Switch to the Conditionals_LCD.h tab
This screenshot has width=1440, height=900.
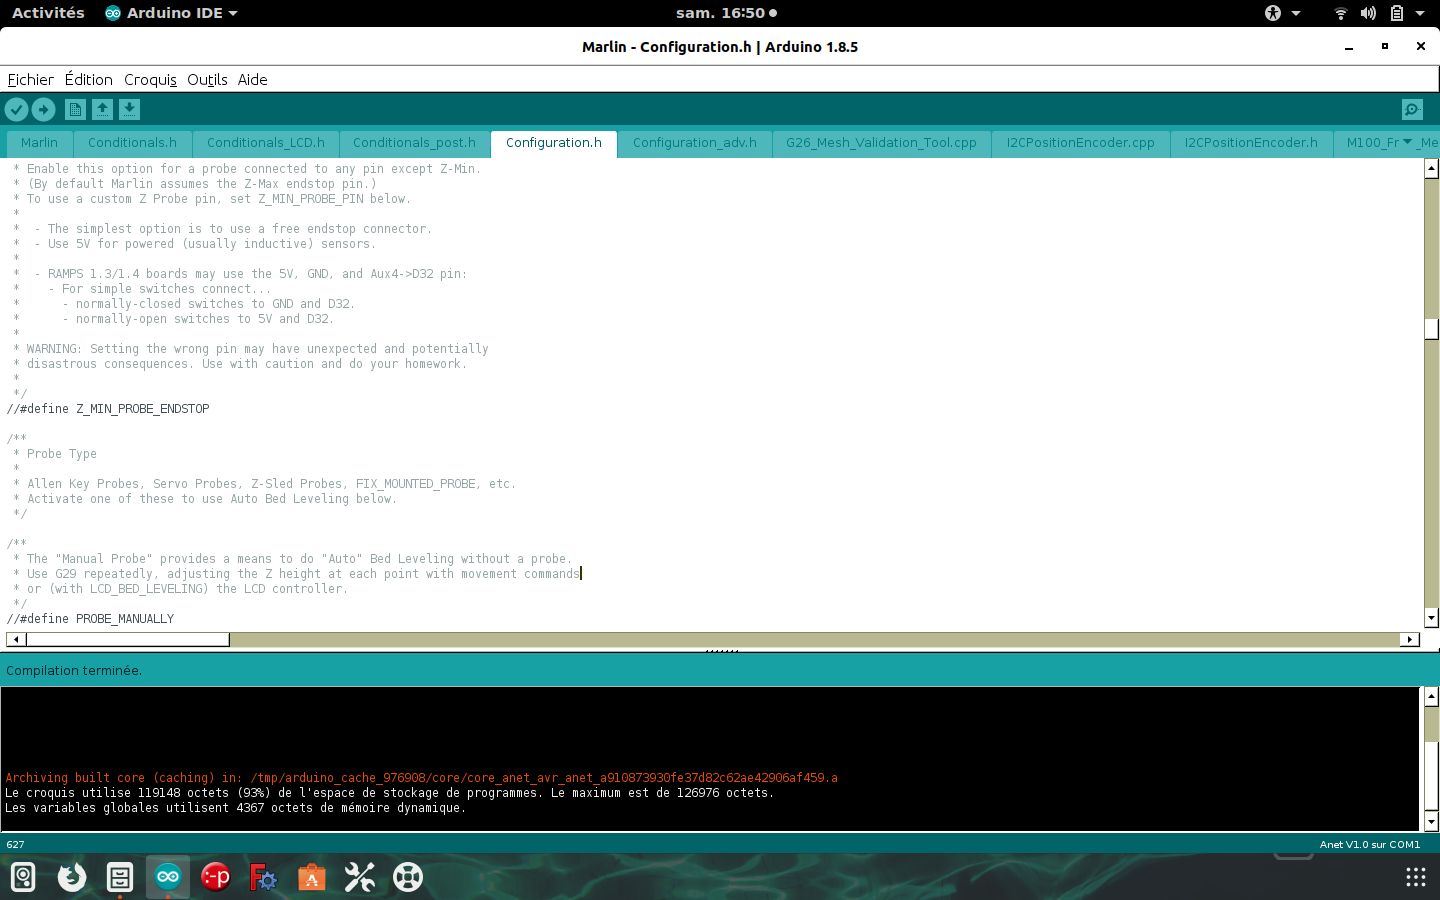(x=266, y=143)
